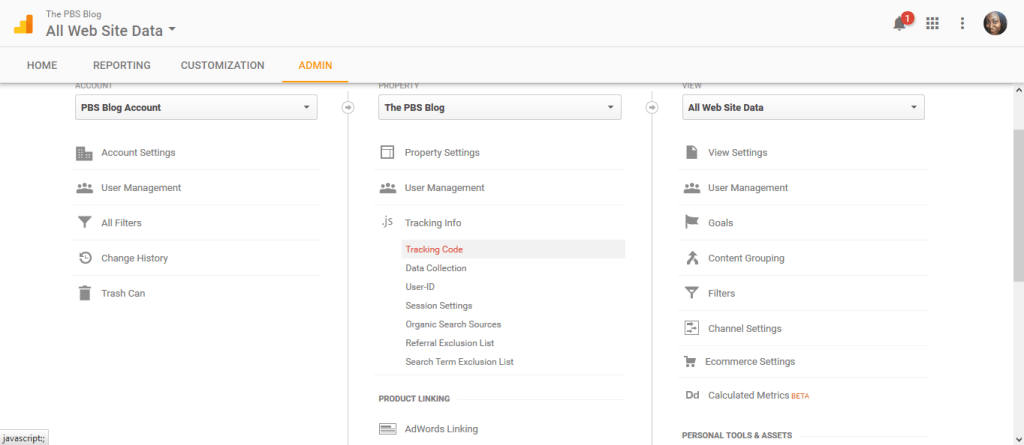Switch to the Reporting tab
The image size is (1024, 445).
point(121,65)
